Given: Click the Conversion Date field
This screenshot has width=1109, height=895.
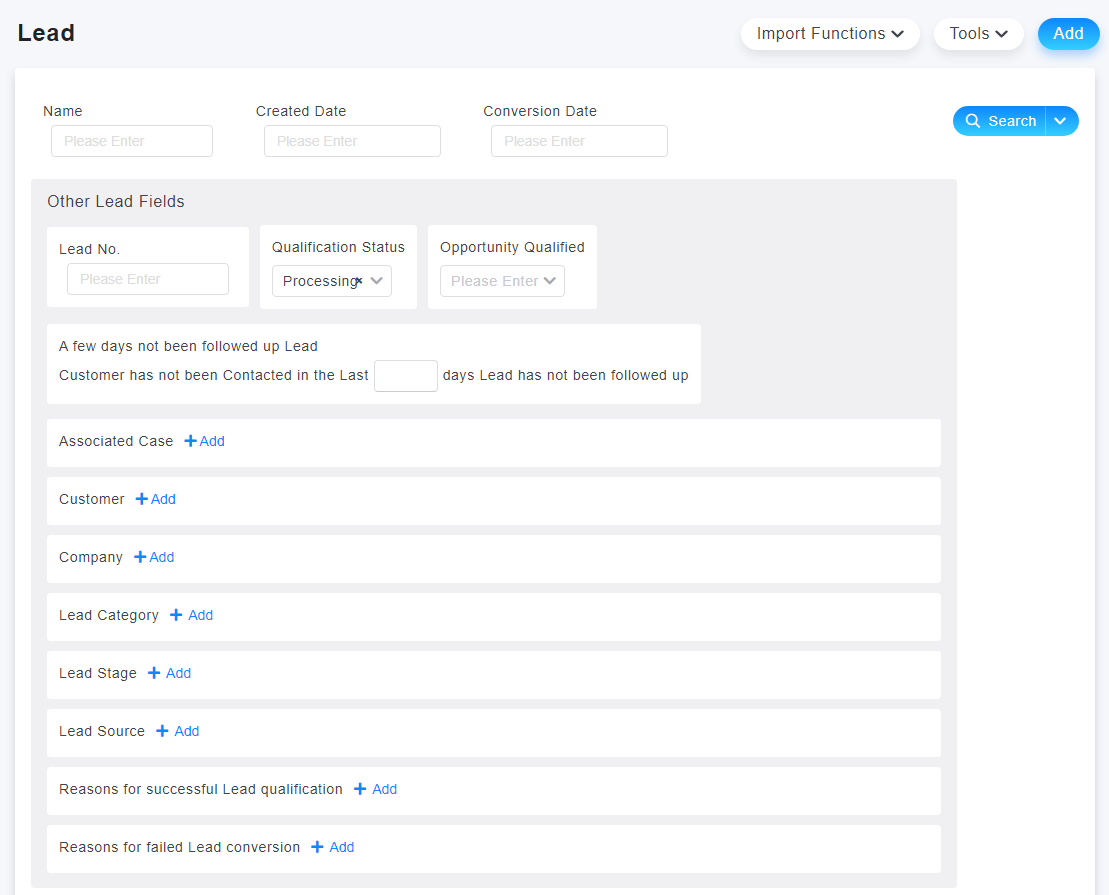Looking at the screenshot, I should pyautogui.click(x=579, y=141).
